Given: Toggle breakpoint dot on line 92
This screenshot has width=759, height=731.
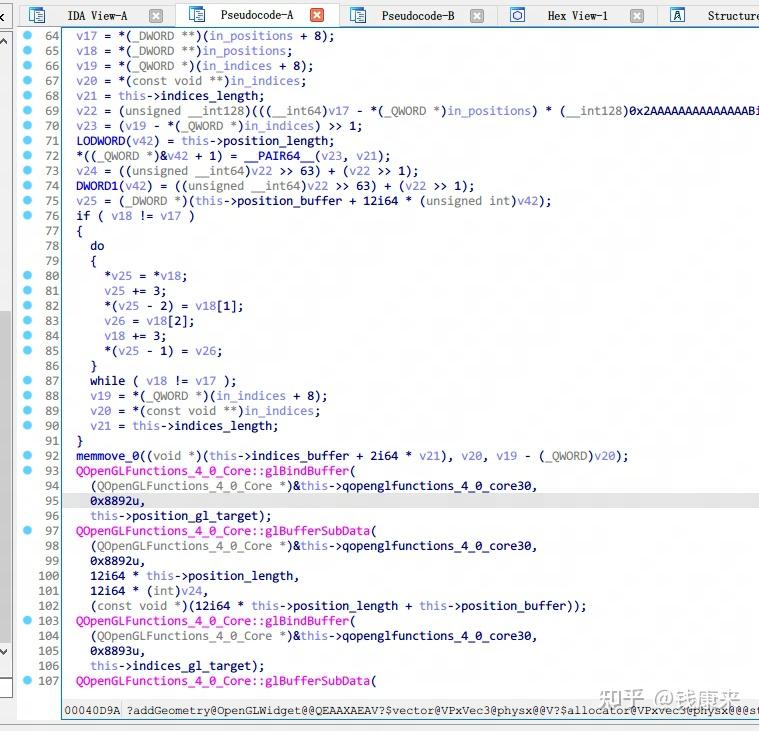Looking at the screenshot, I should (28, 455).
